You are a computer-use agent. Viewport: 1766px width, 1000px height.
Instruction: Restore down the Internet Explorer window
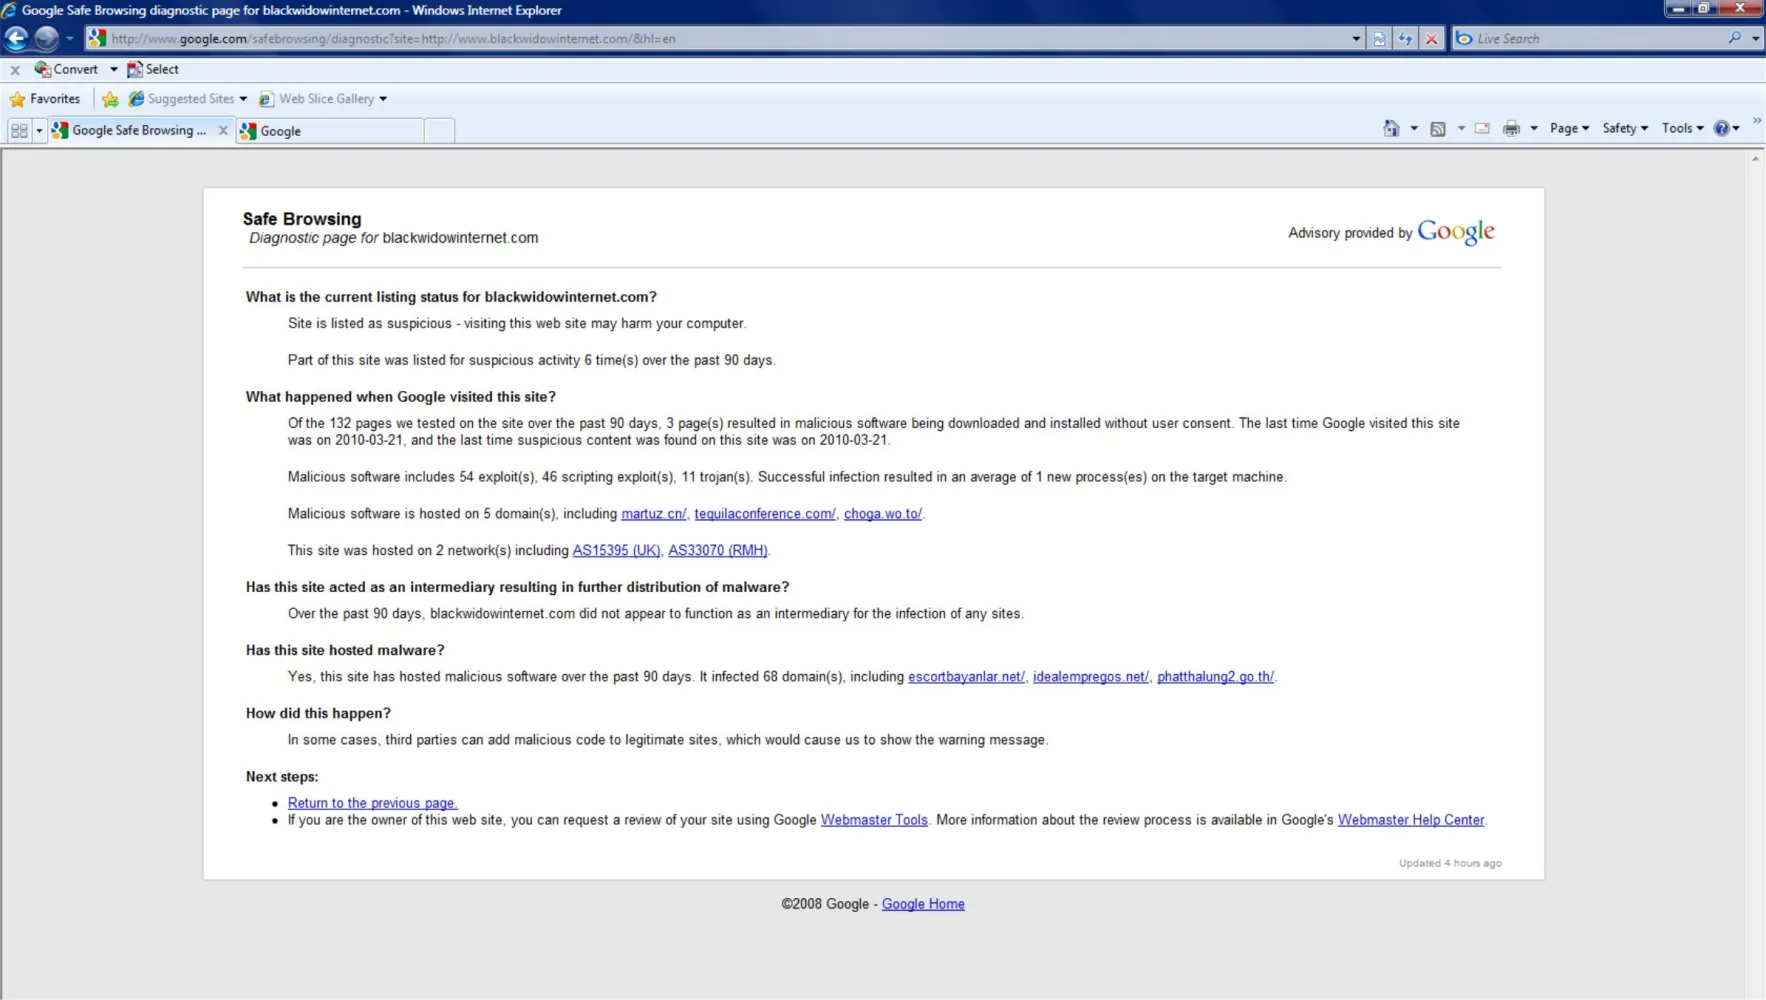[x=1704, y=8]
